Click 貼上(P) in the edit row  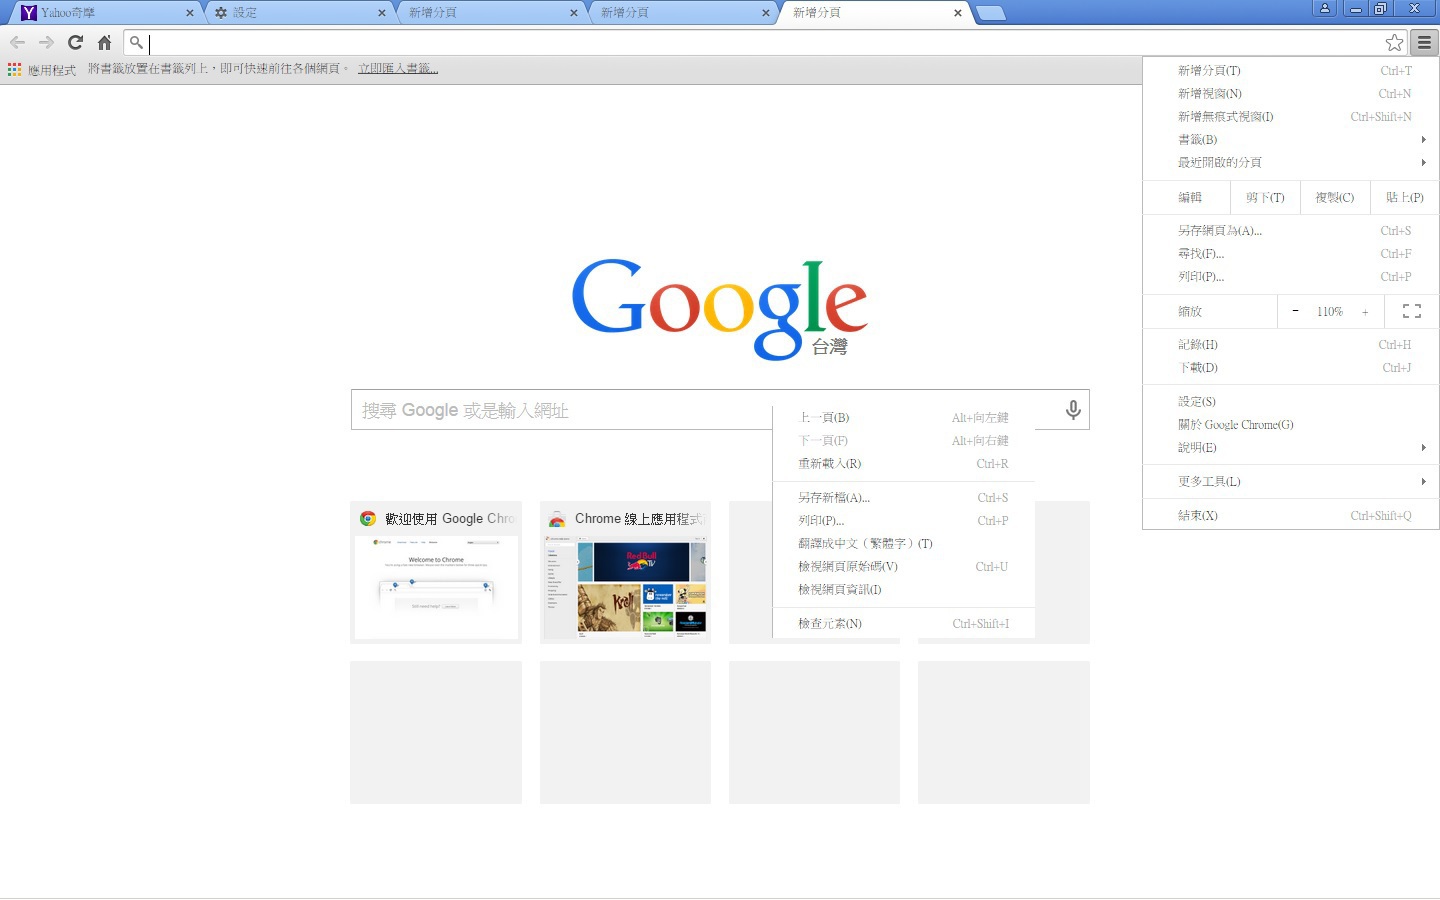(1404, 197)
